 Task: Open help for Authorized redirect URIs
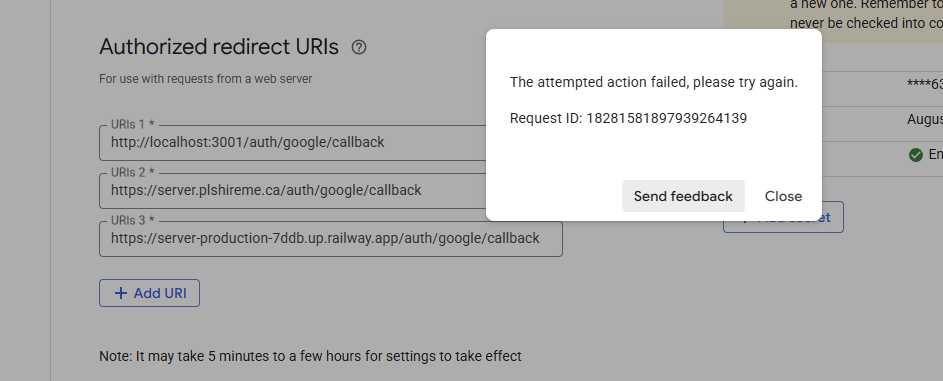pyautogui.click(x=359, y=47)
